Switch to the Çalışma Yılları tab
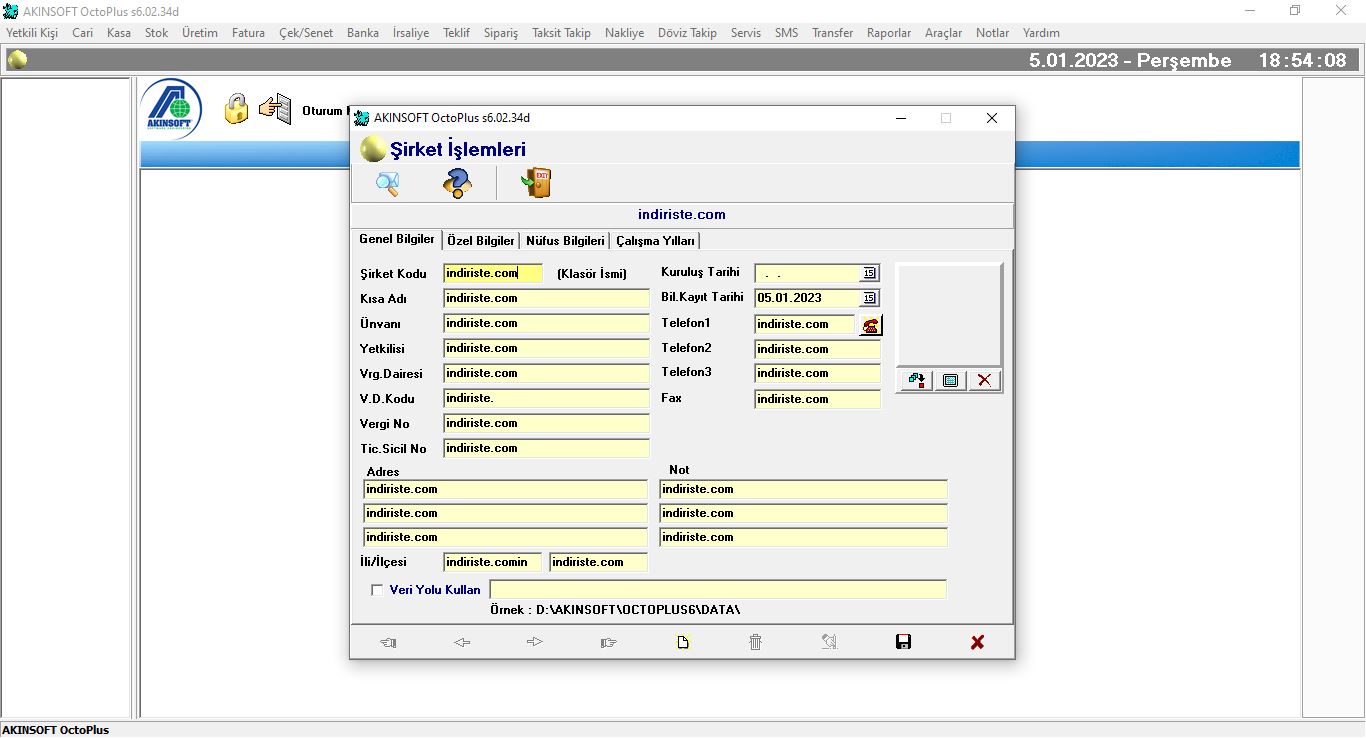1366x738 pixels. (655, 241)
